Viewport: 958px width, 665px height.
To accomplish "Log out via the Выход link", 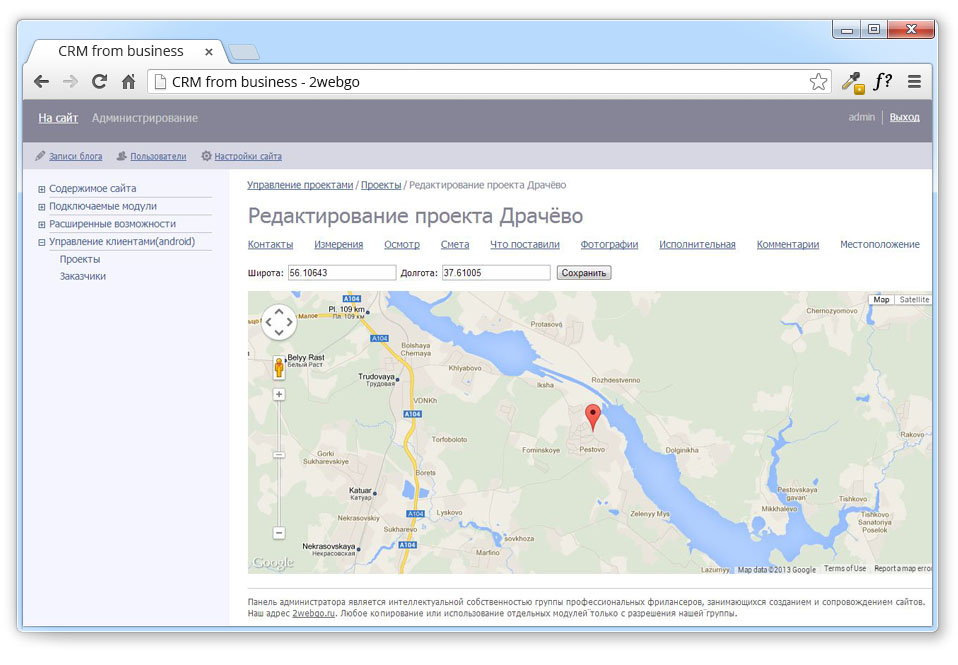I will coord(904,117).
